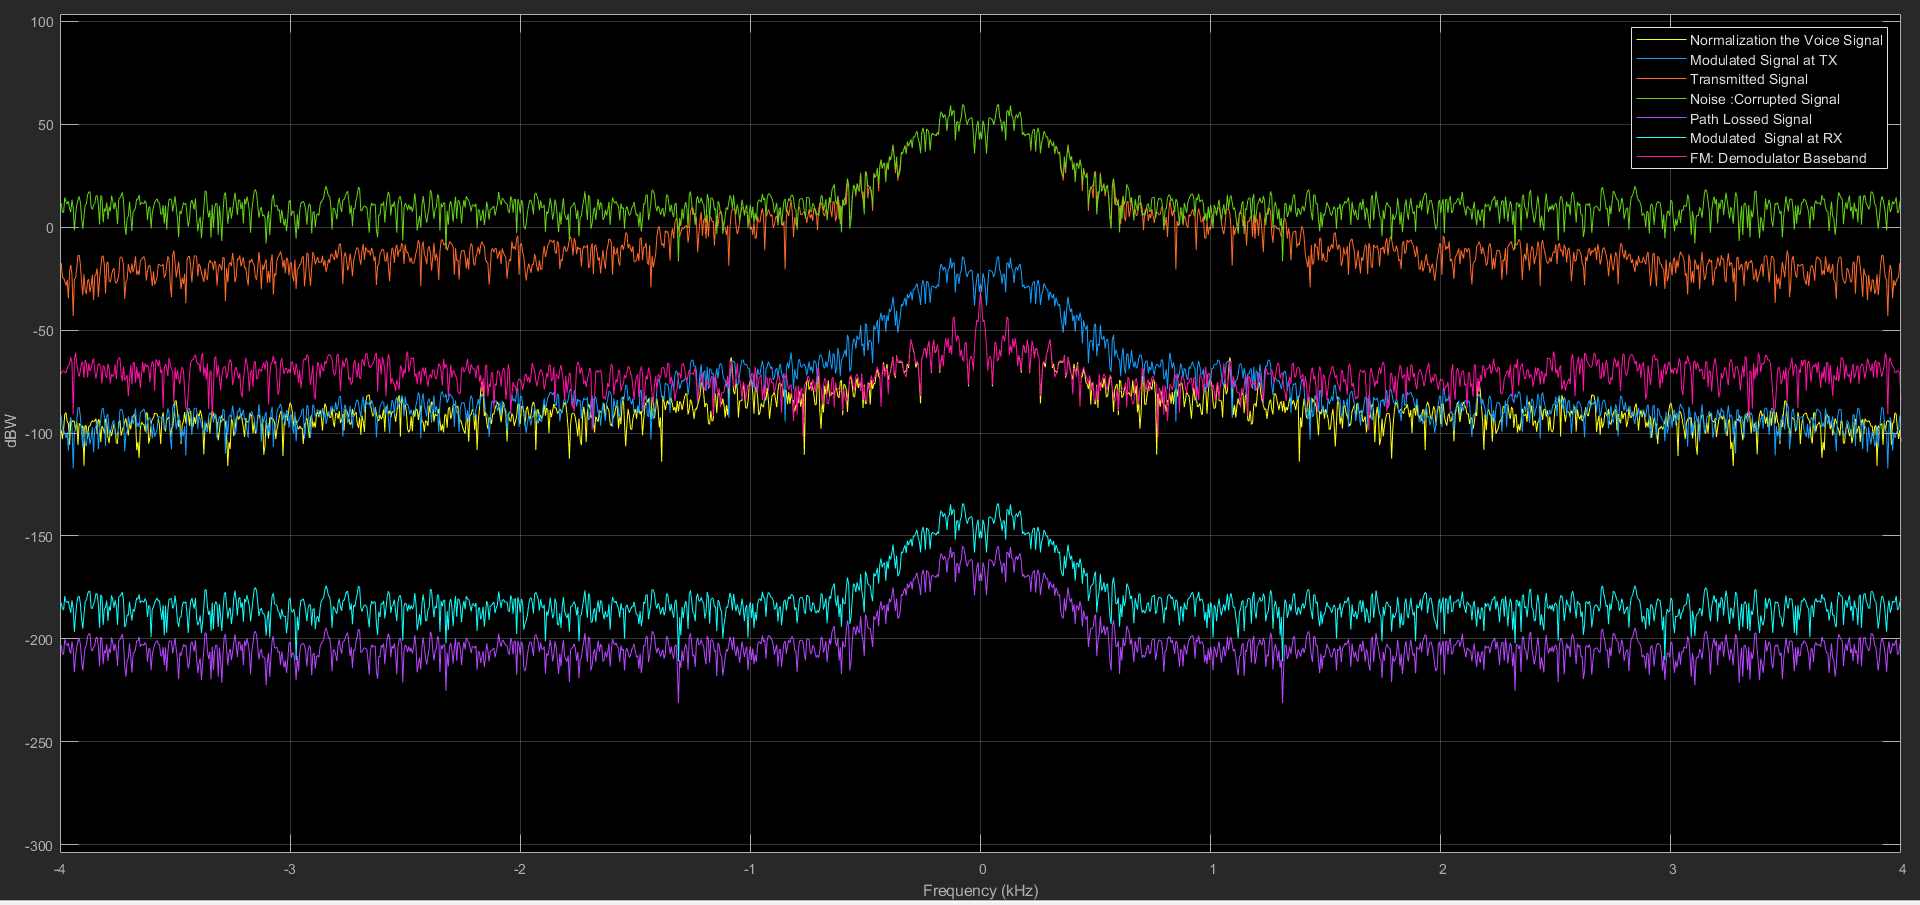
Task: Click the '0' tick on the dBW axis
Action: tap(50, 228)
